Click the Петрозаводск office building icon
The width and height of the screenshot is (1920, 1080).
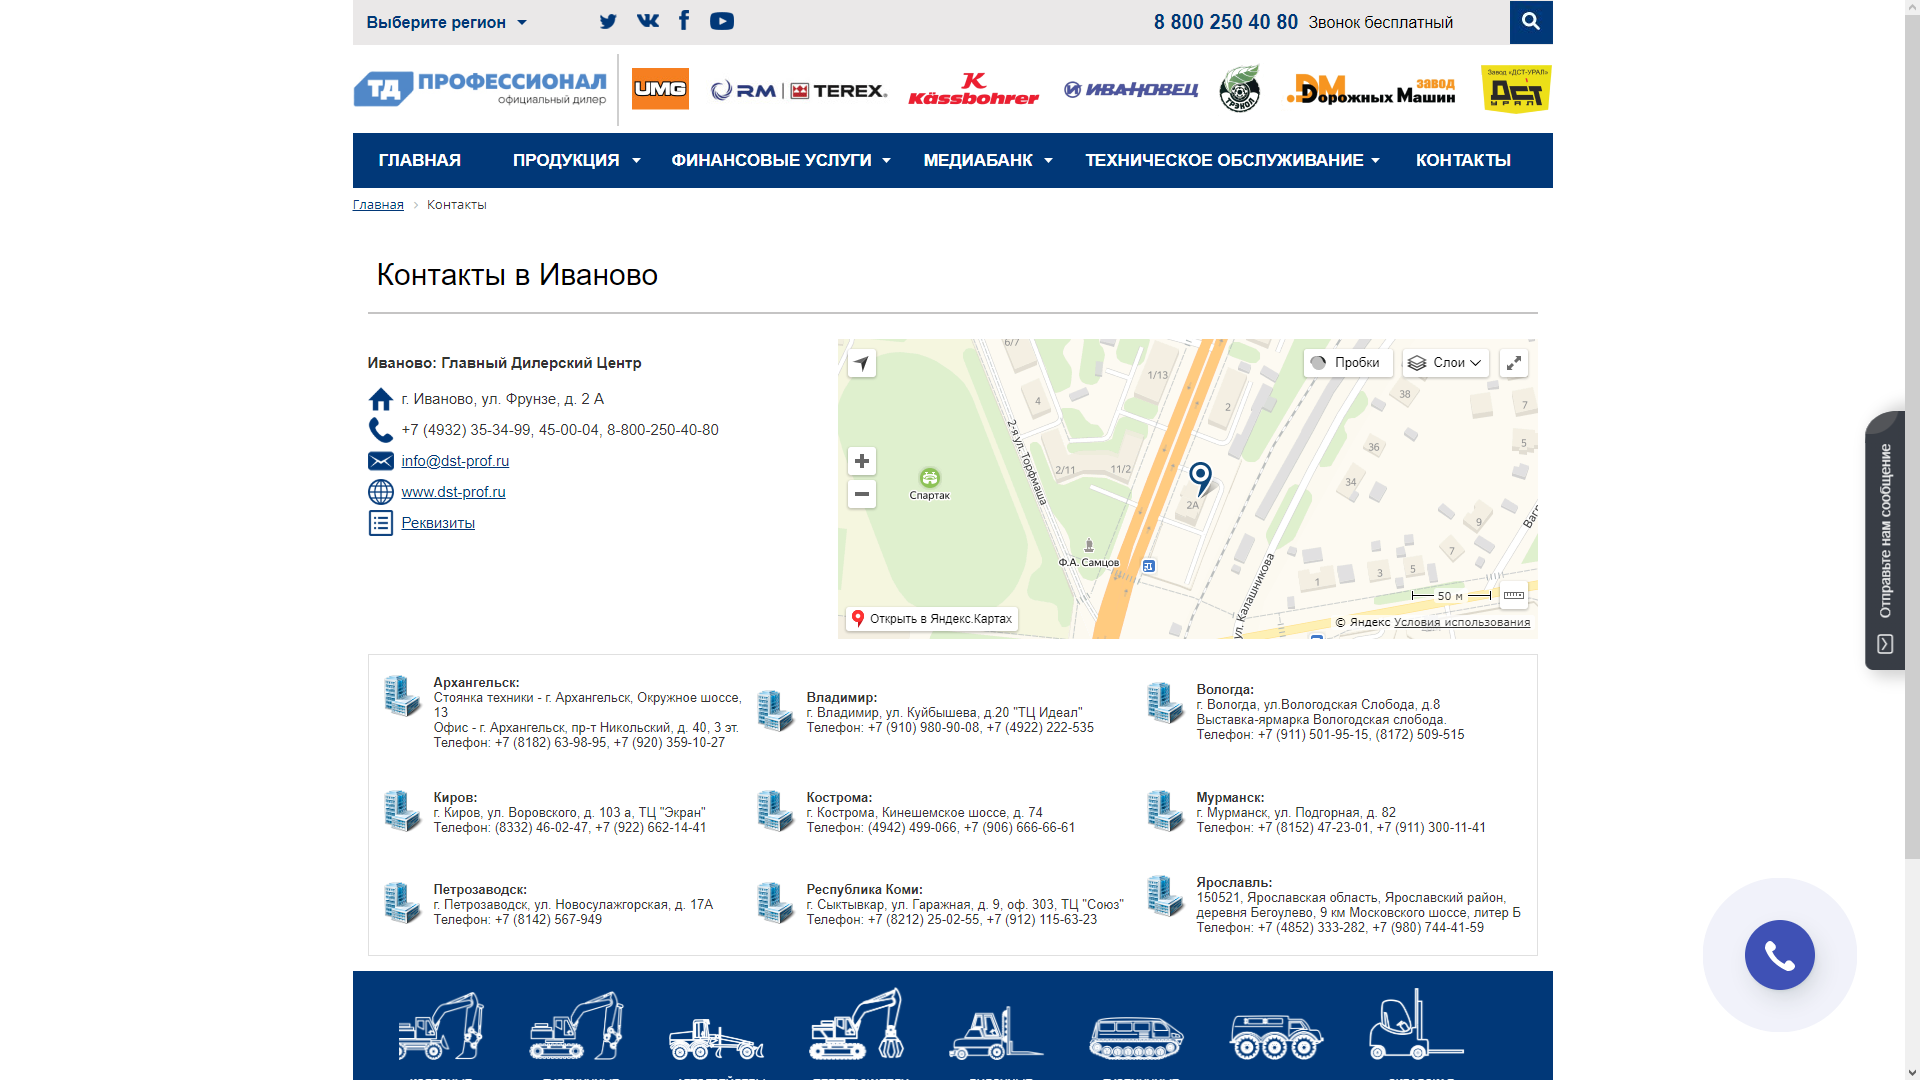[403, 902]
